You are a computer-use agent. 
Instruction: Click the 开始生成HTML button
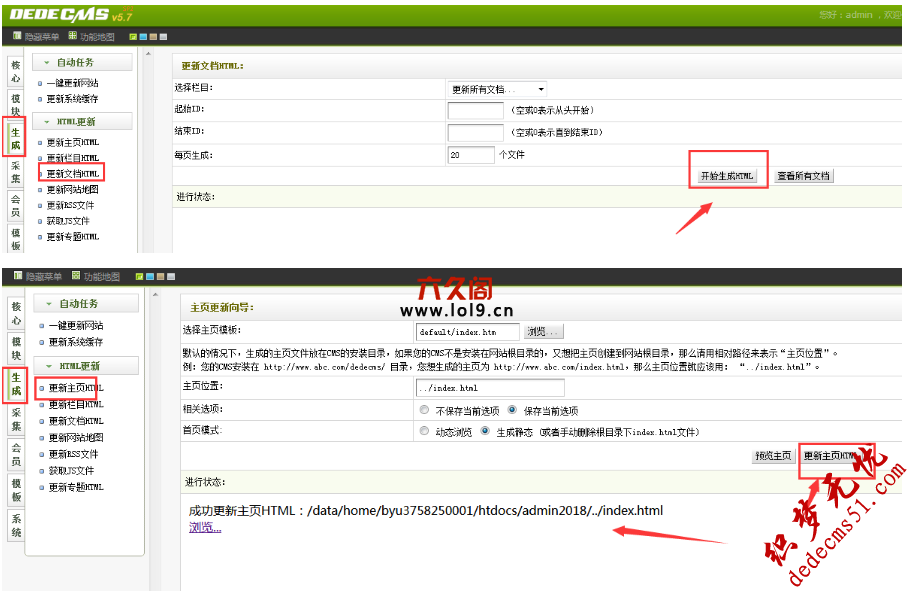tap(728, 175)
